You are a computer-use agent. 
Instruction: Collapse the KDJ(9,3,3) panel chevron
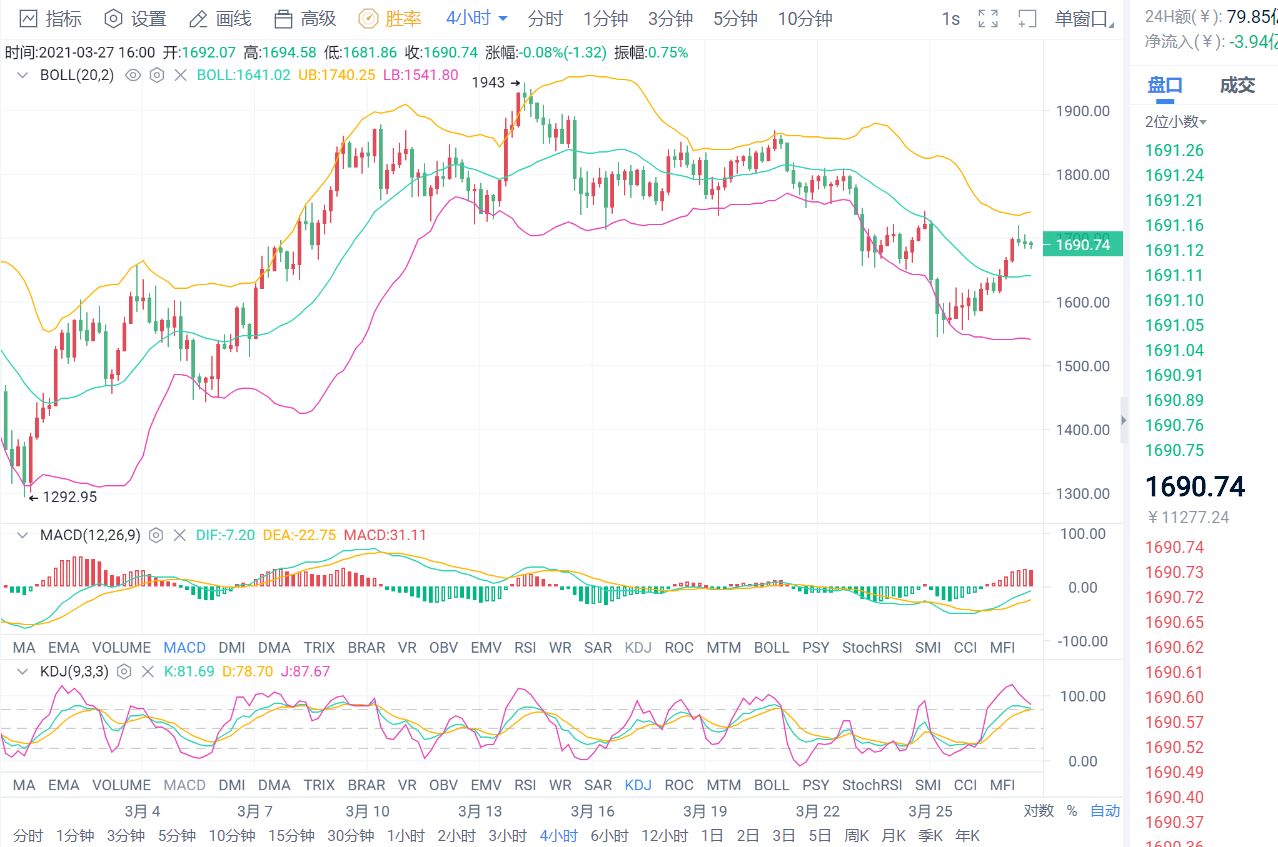click(22, 671)
